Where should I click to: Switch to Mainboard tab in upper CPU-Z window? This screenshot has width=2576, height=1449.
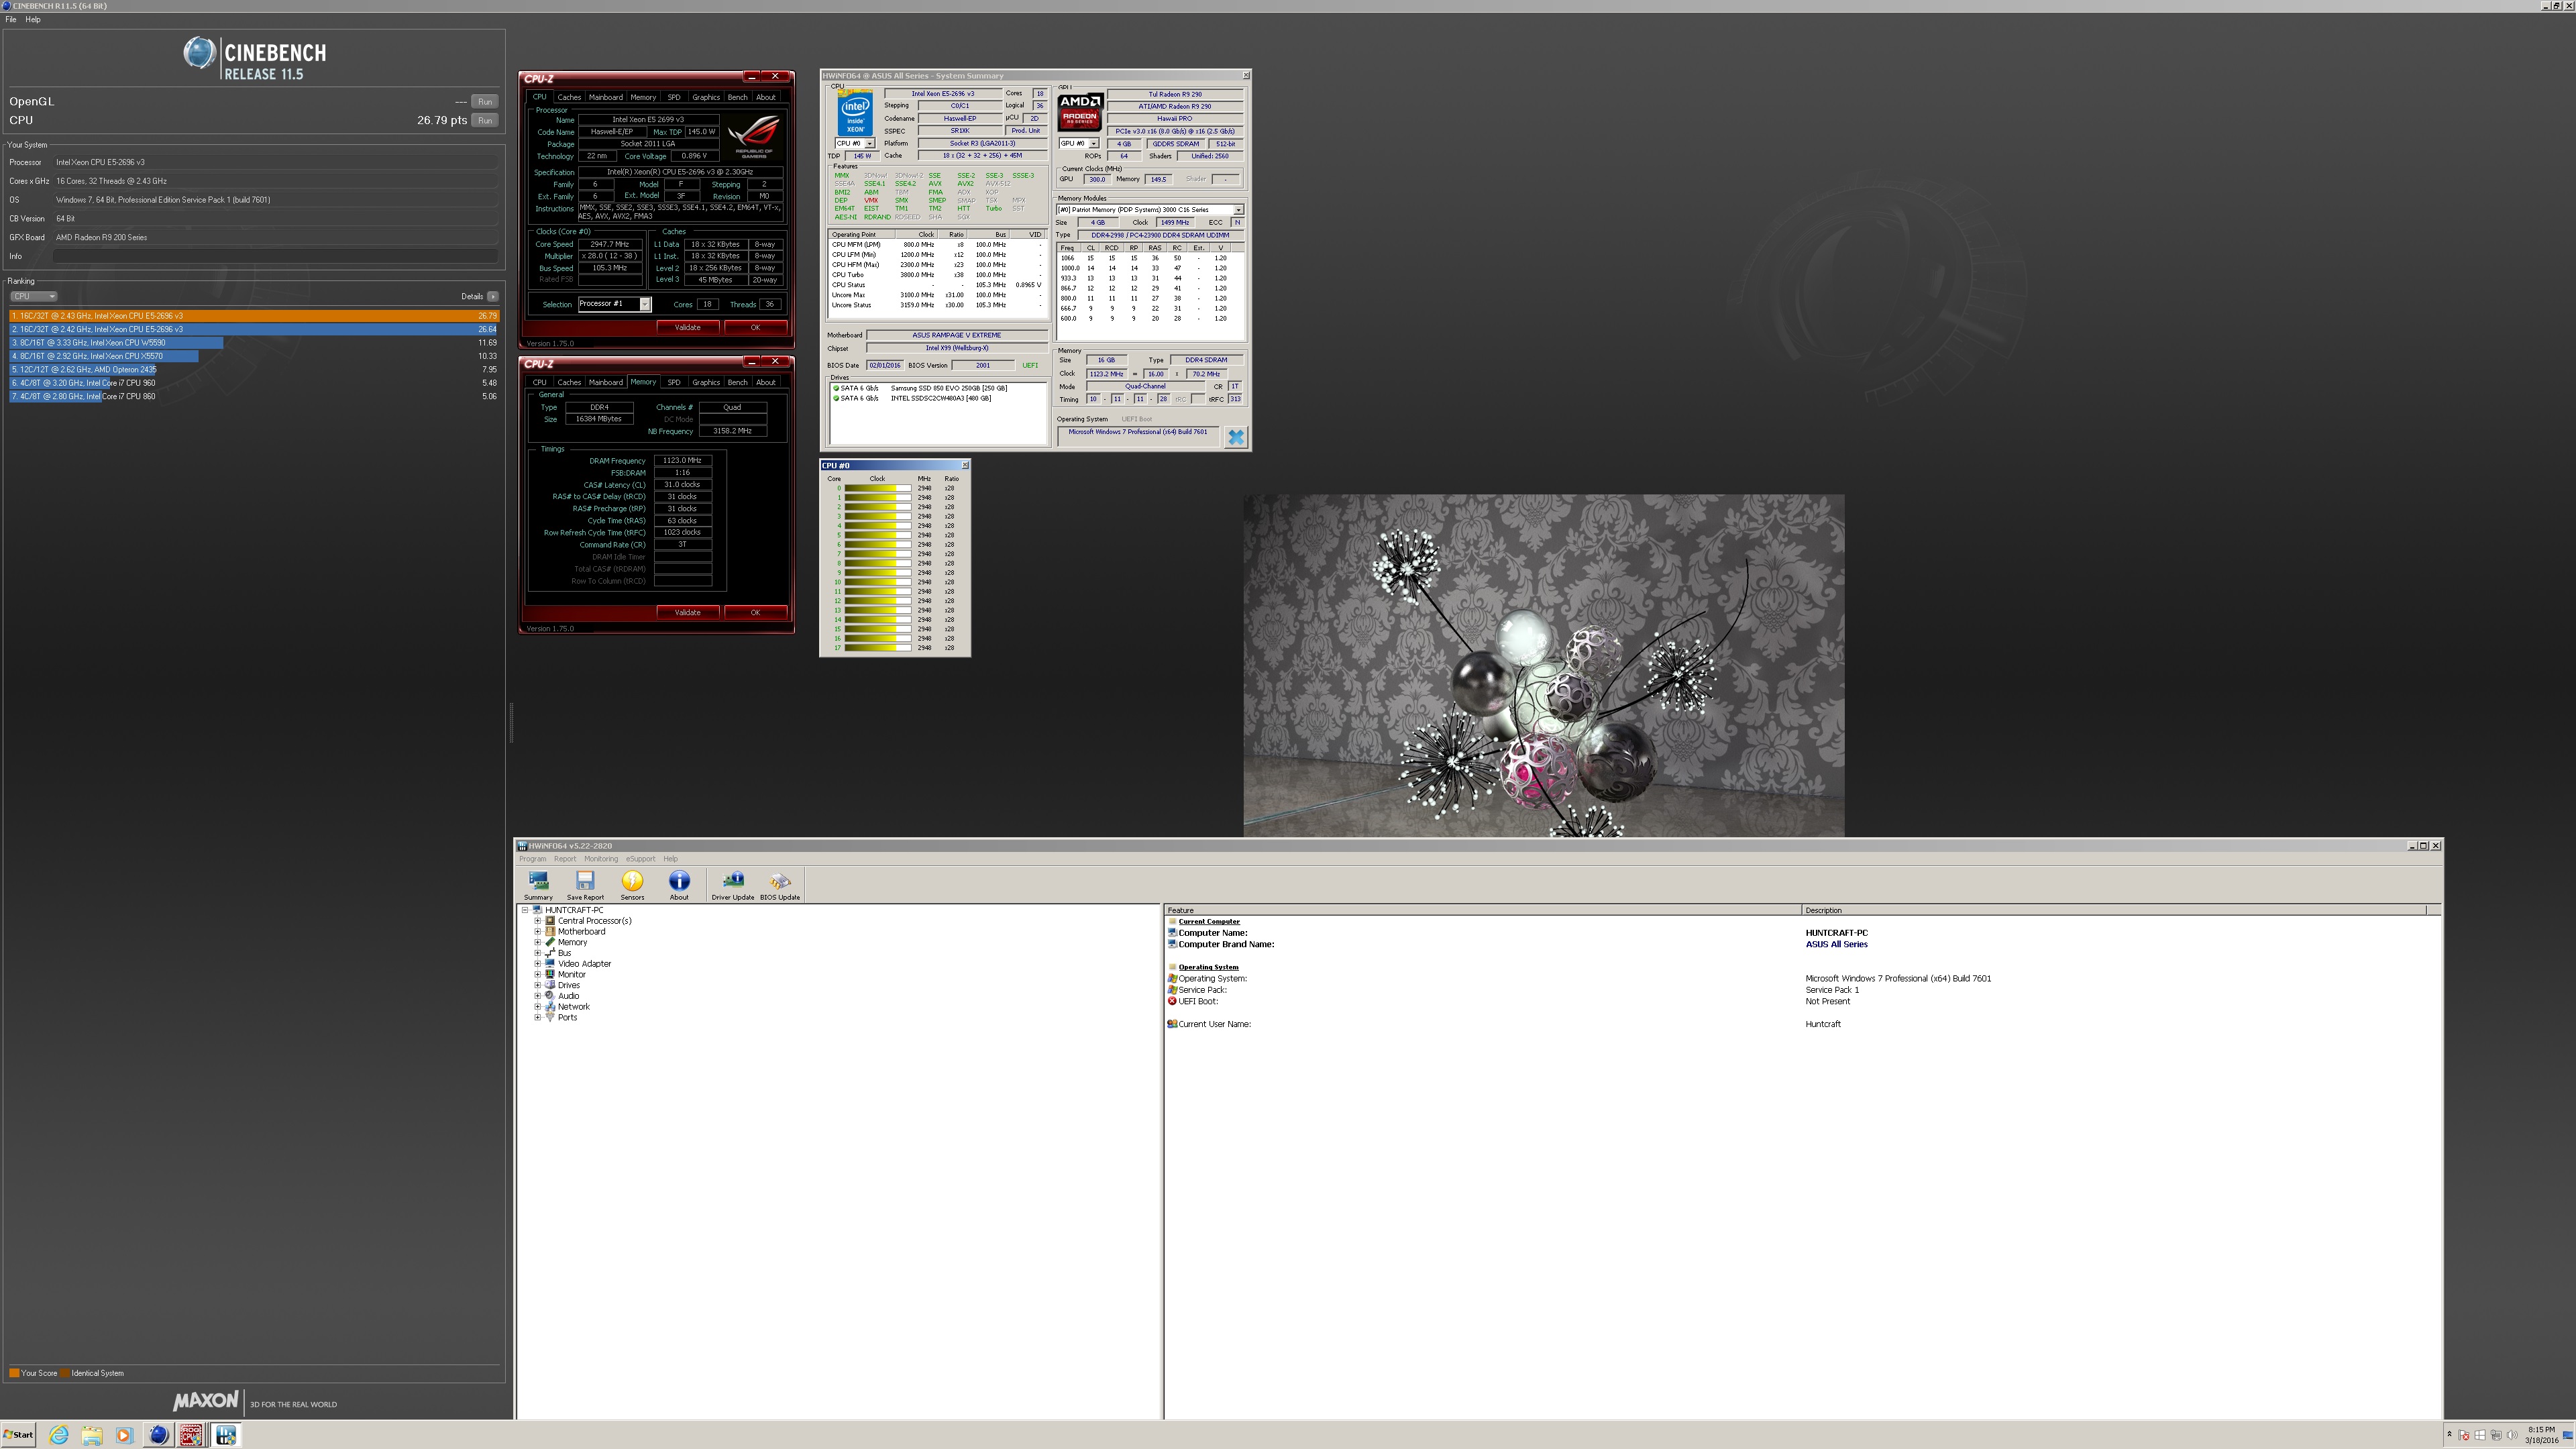coord(605,97)
